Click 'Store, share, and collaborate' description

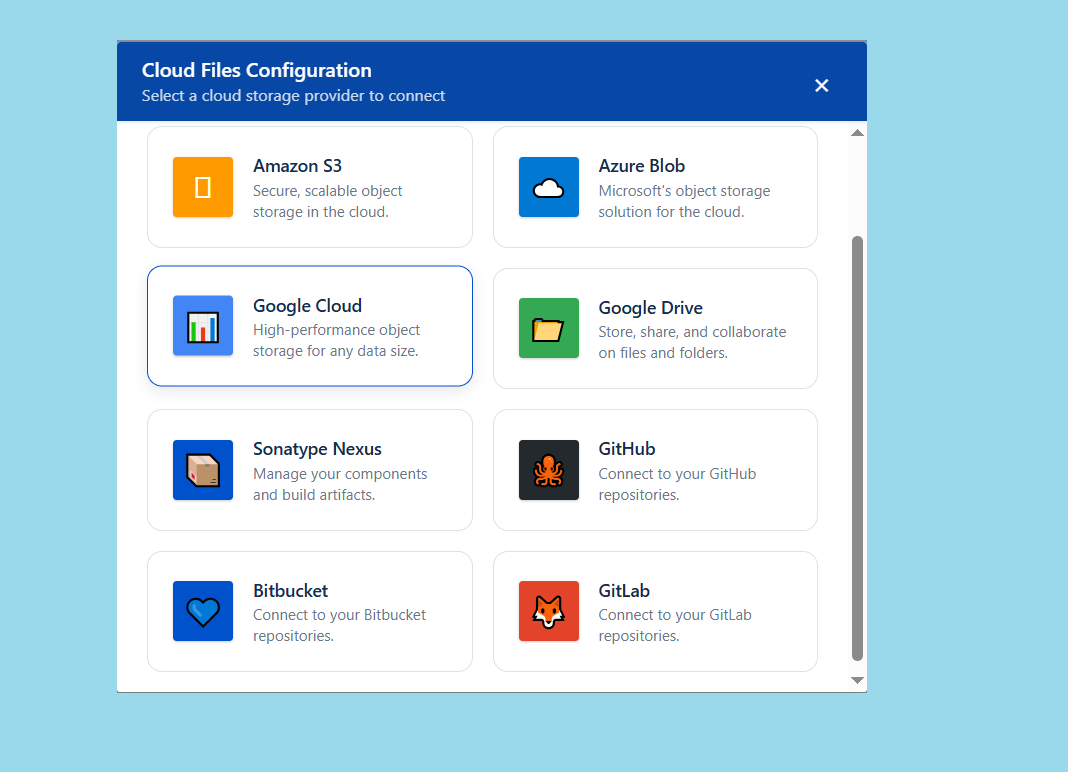[692, 342]
